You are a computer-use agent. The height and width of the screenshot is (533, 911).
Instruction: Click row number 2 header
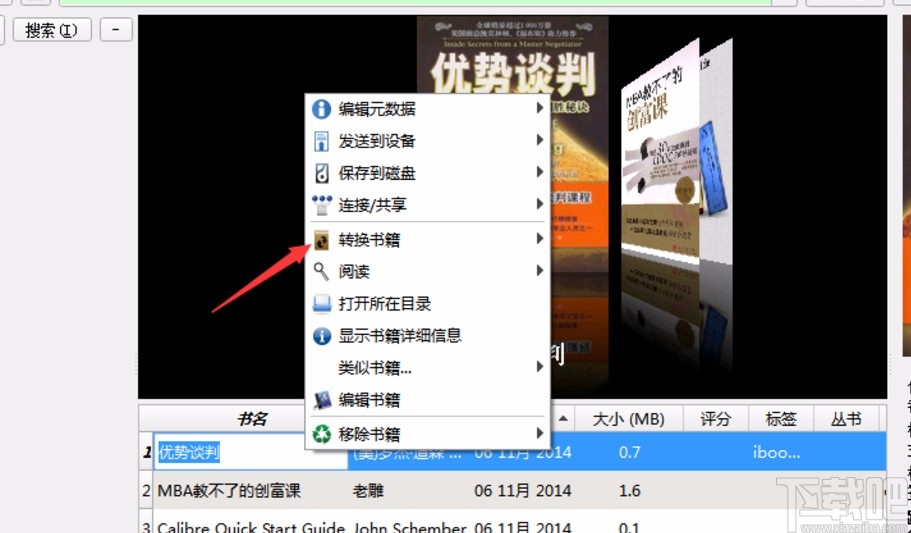coord(146,490)
